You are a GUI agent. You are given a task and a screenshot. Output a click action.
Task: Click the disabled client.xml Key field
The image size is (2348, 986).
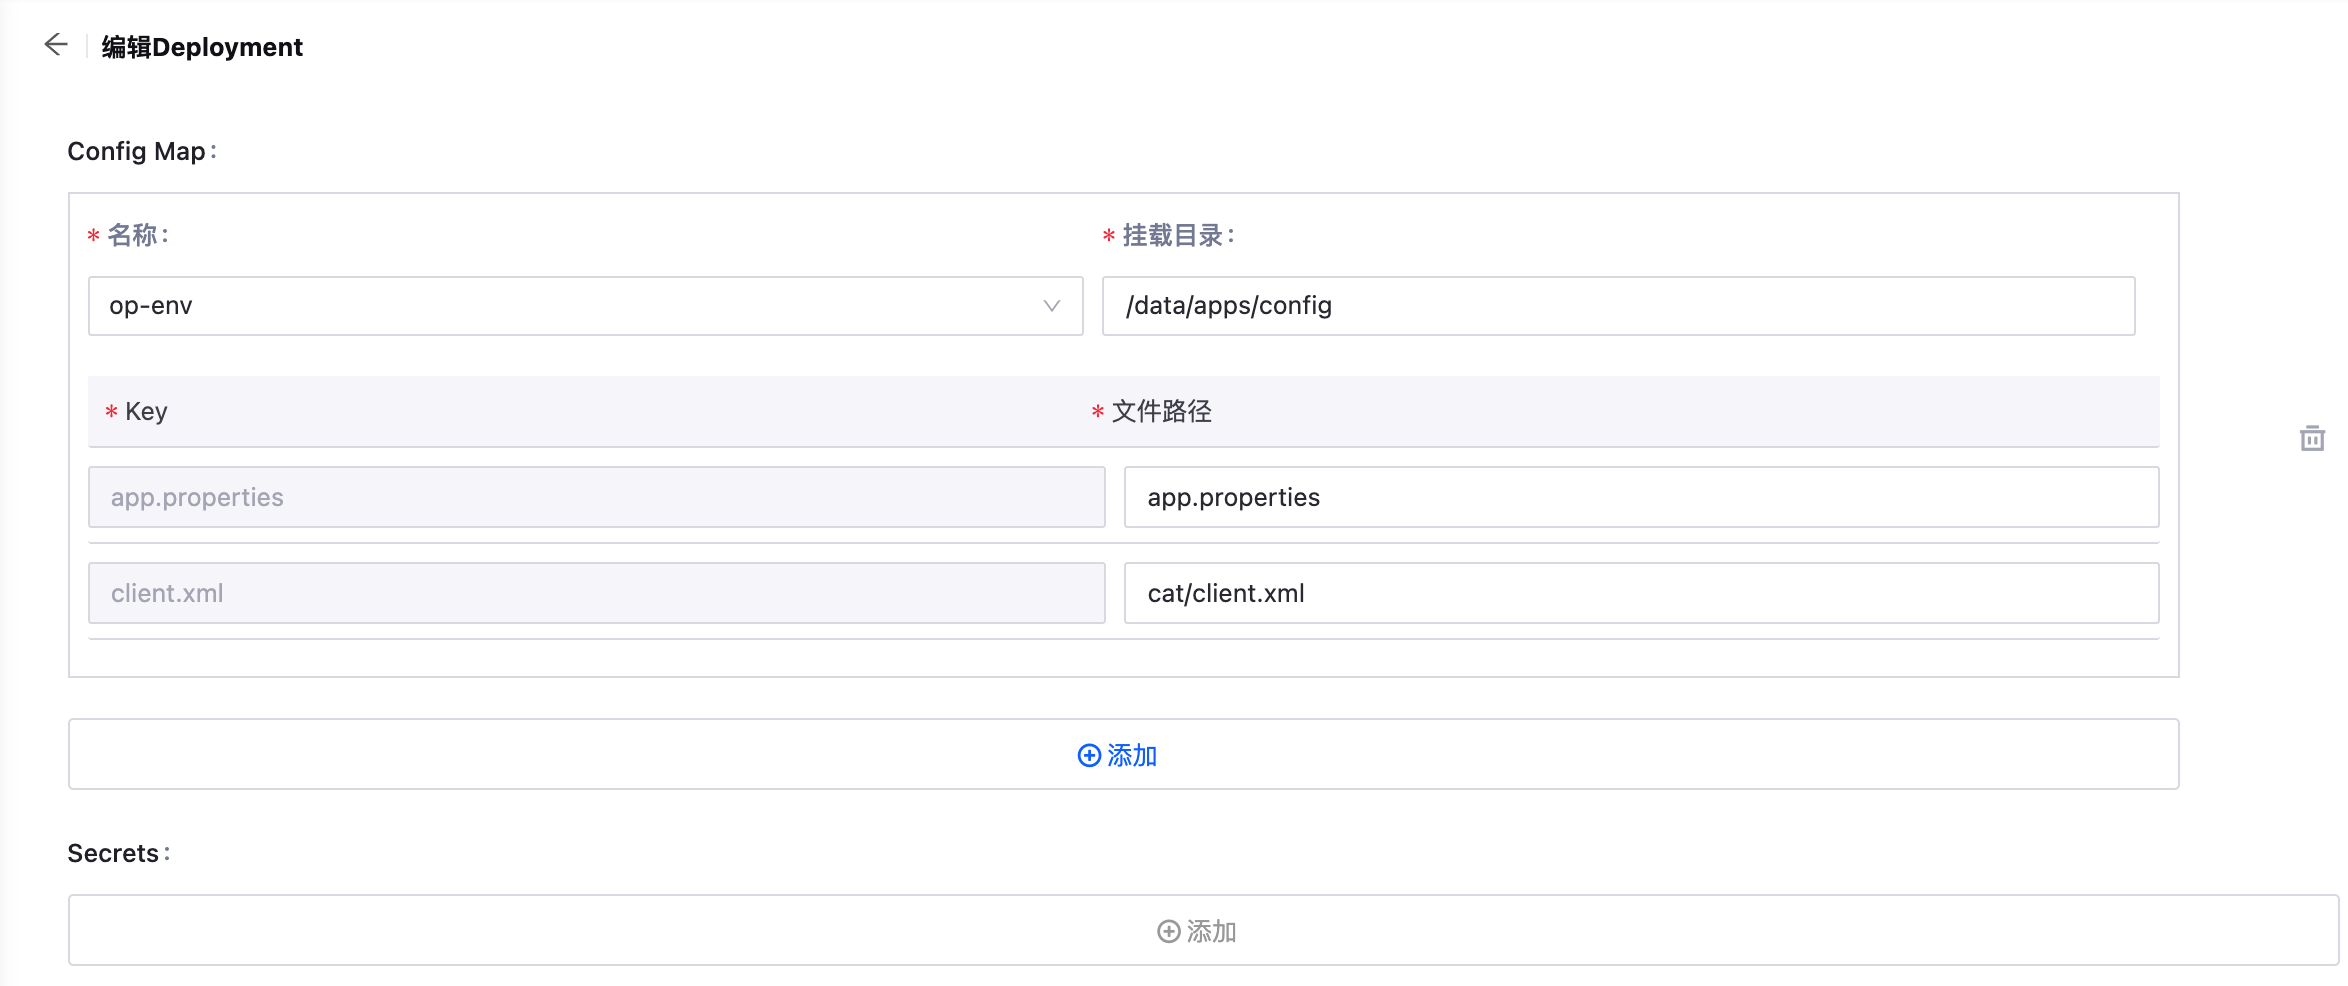click(x=596, y=593)
